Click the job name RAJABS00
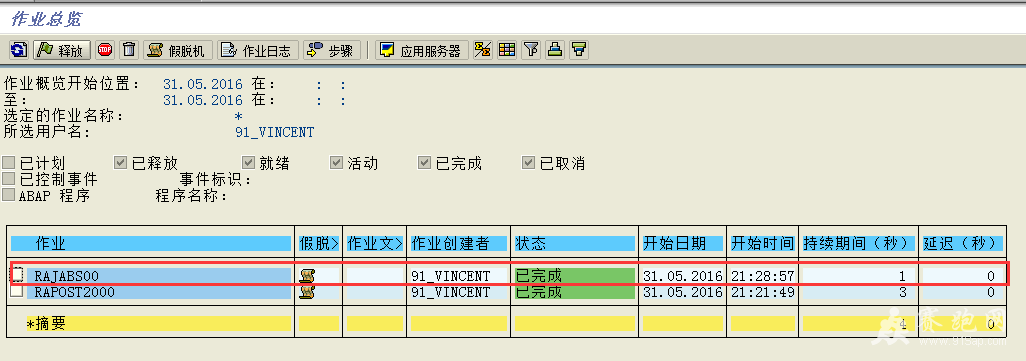 (x=67, y=276)
